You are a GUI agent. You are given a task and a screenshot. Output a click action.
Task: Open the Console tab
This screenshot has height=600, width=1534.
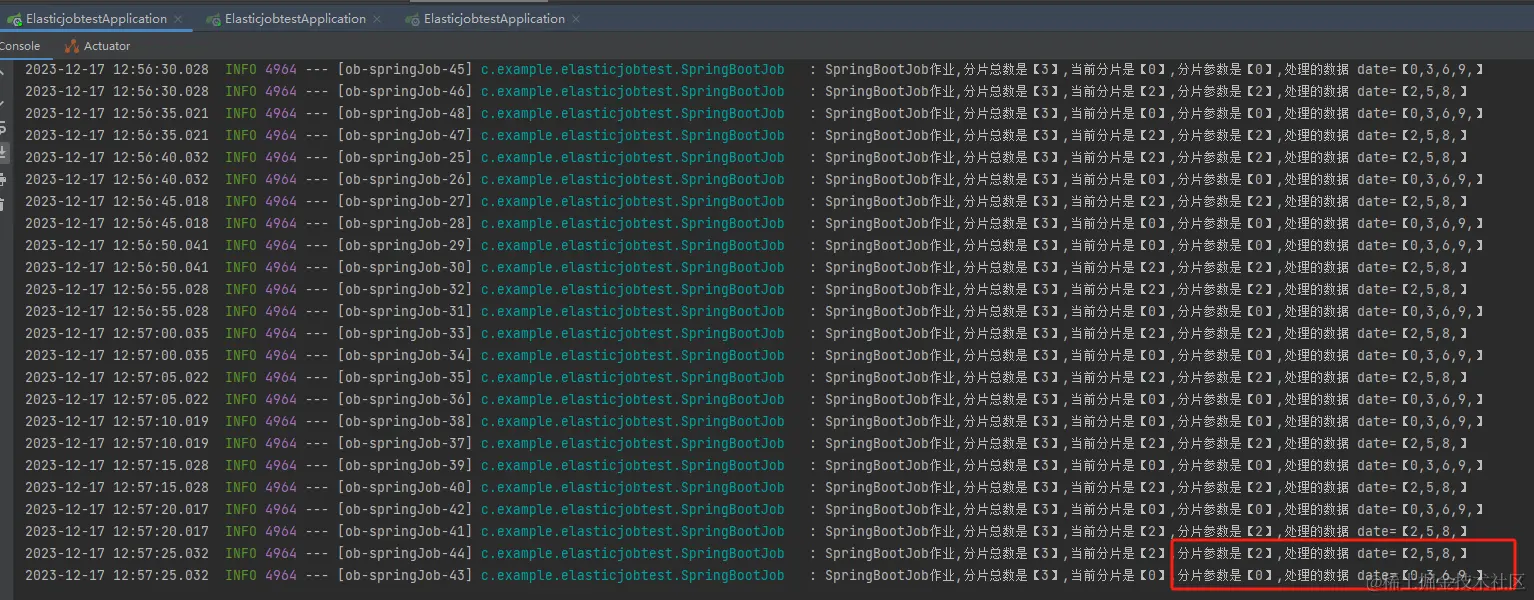point(20,46)
